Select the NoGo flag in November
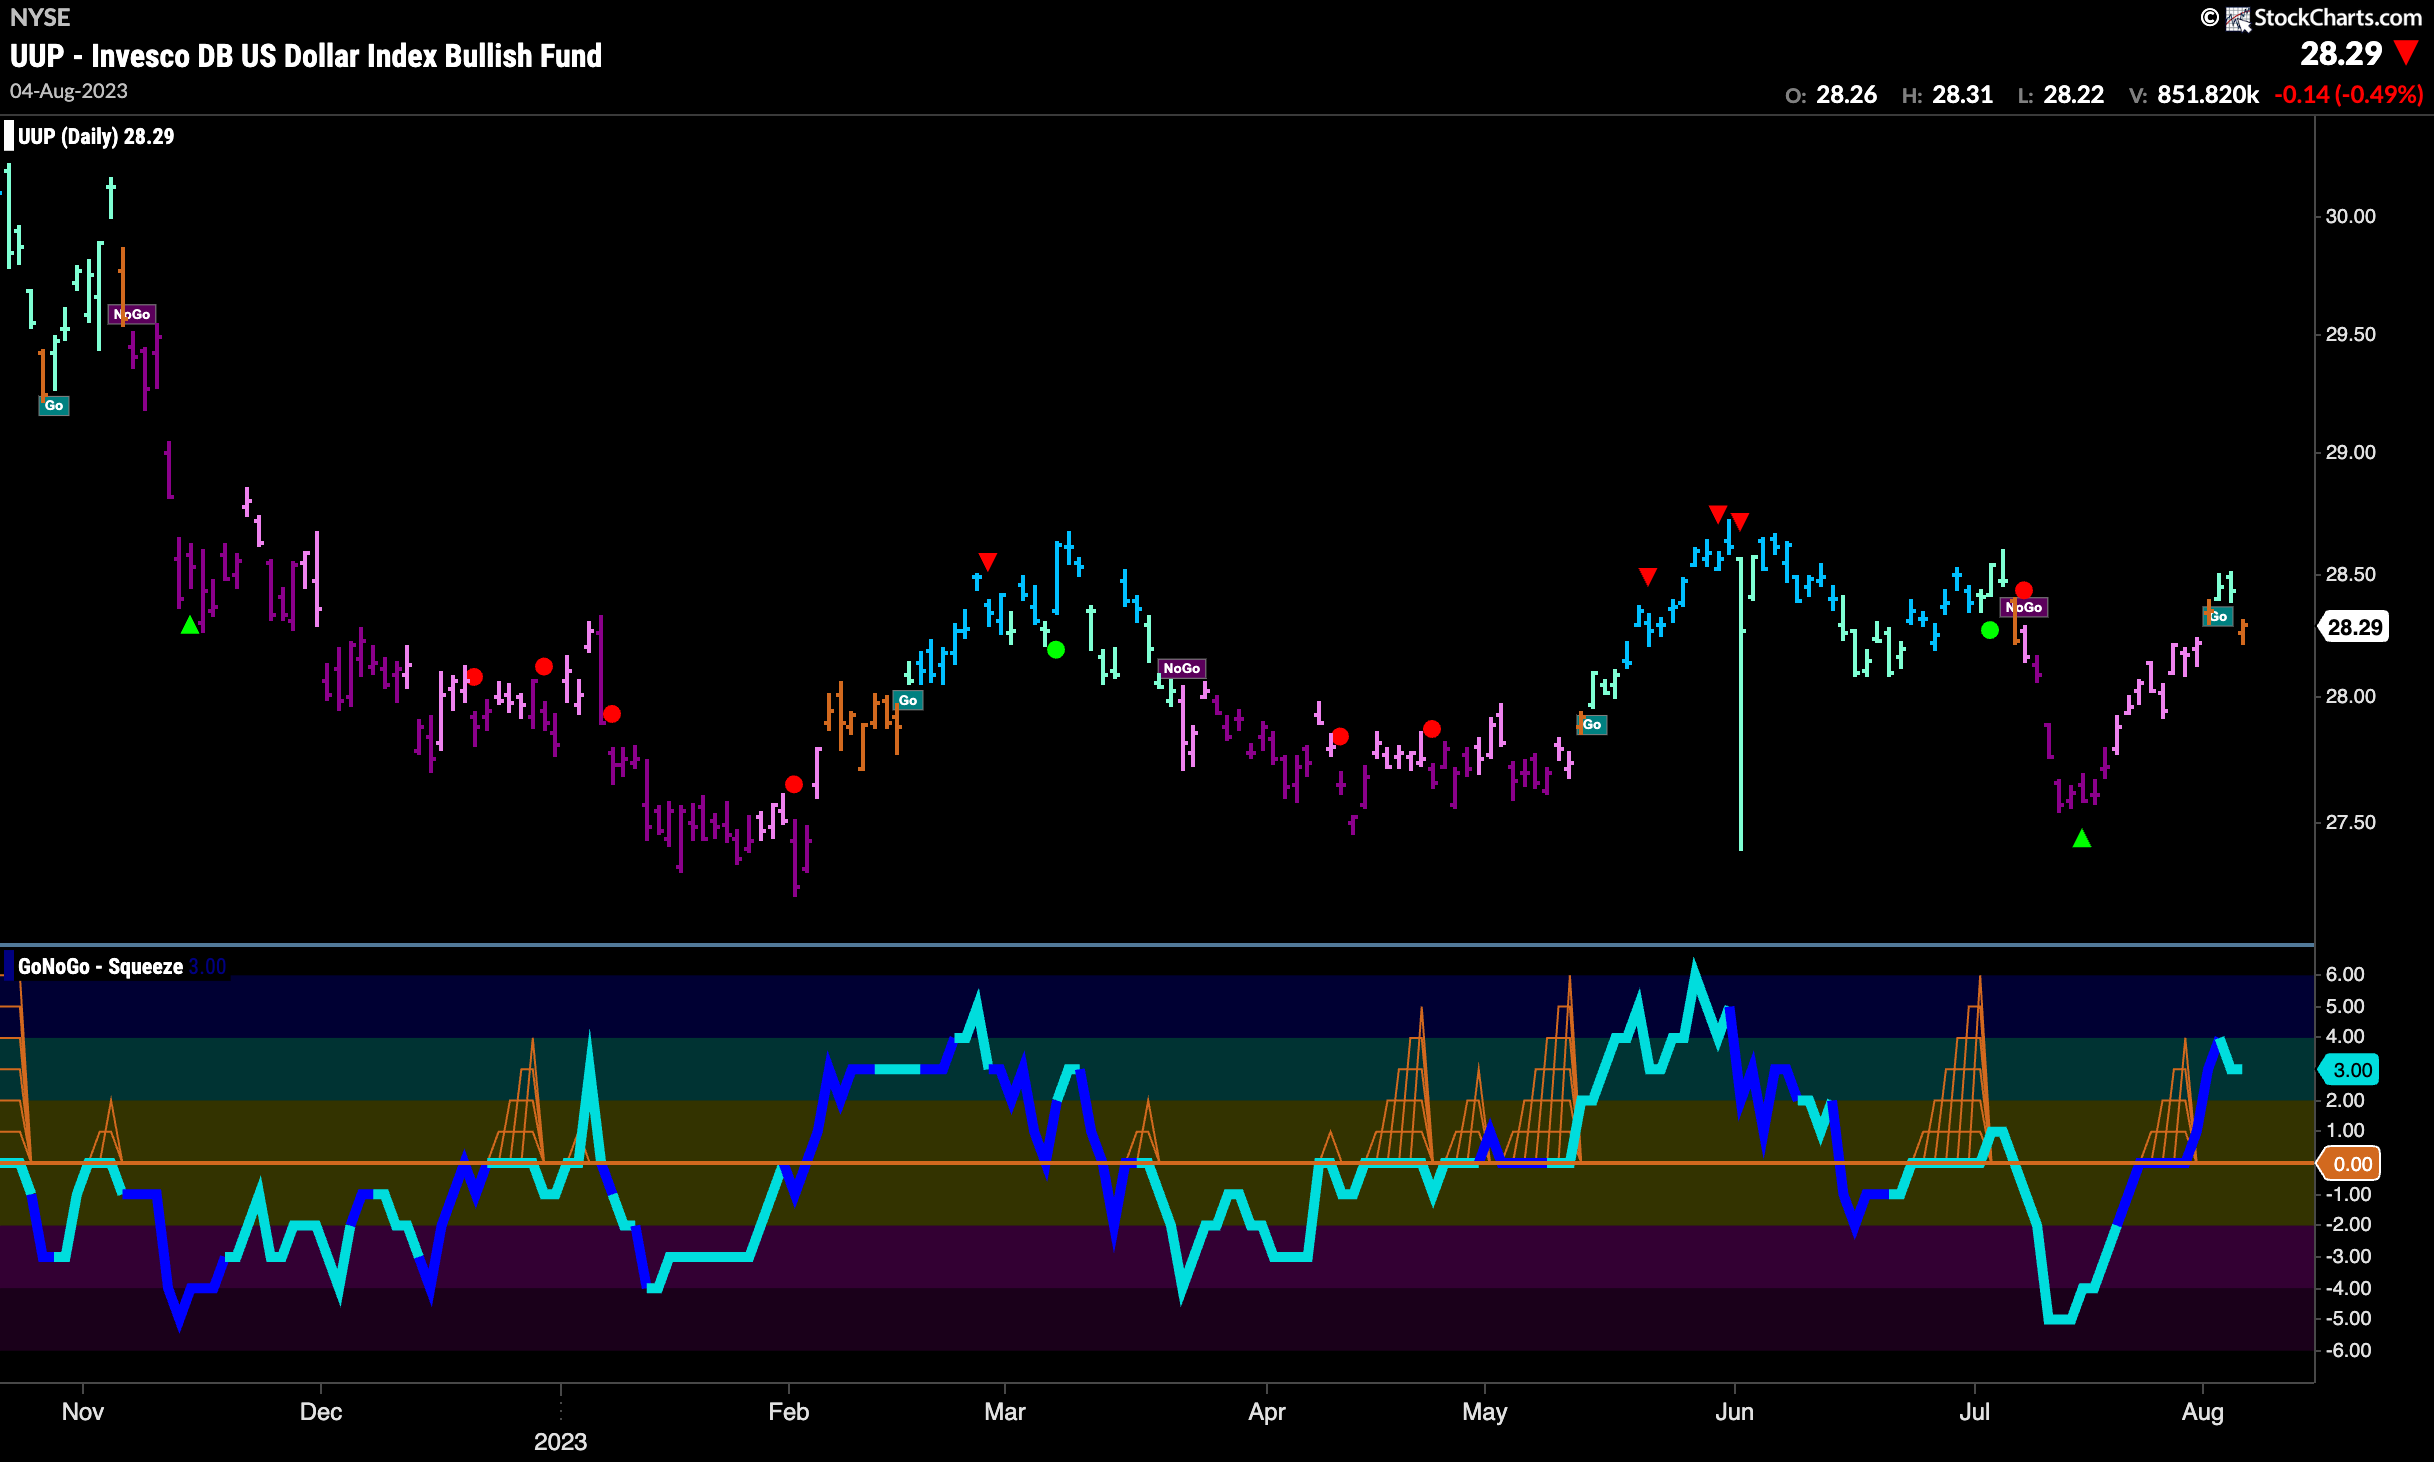The image size is (2434, 1462). click(132, 314)
